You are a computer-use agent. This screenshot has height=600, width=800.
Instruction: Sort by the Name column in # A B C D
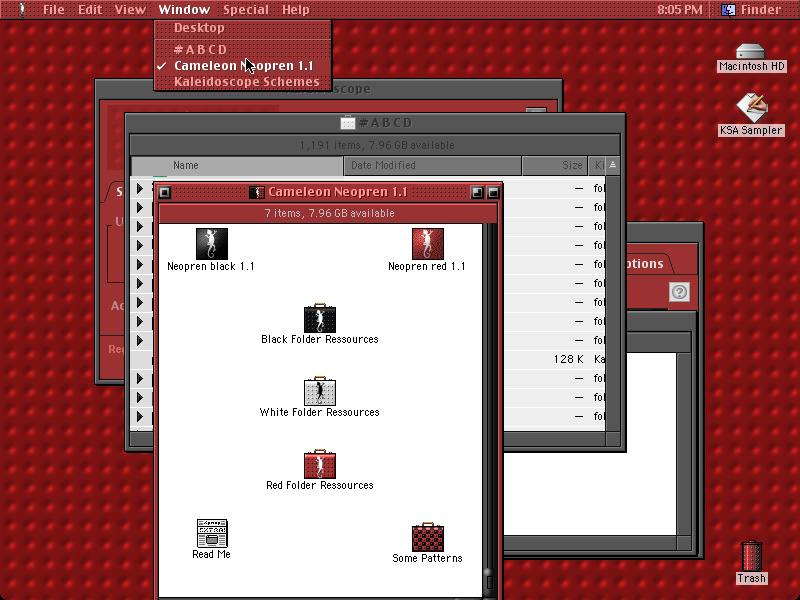coord(237,165)
